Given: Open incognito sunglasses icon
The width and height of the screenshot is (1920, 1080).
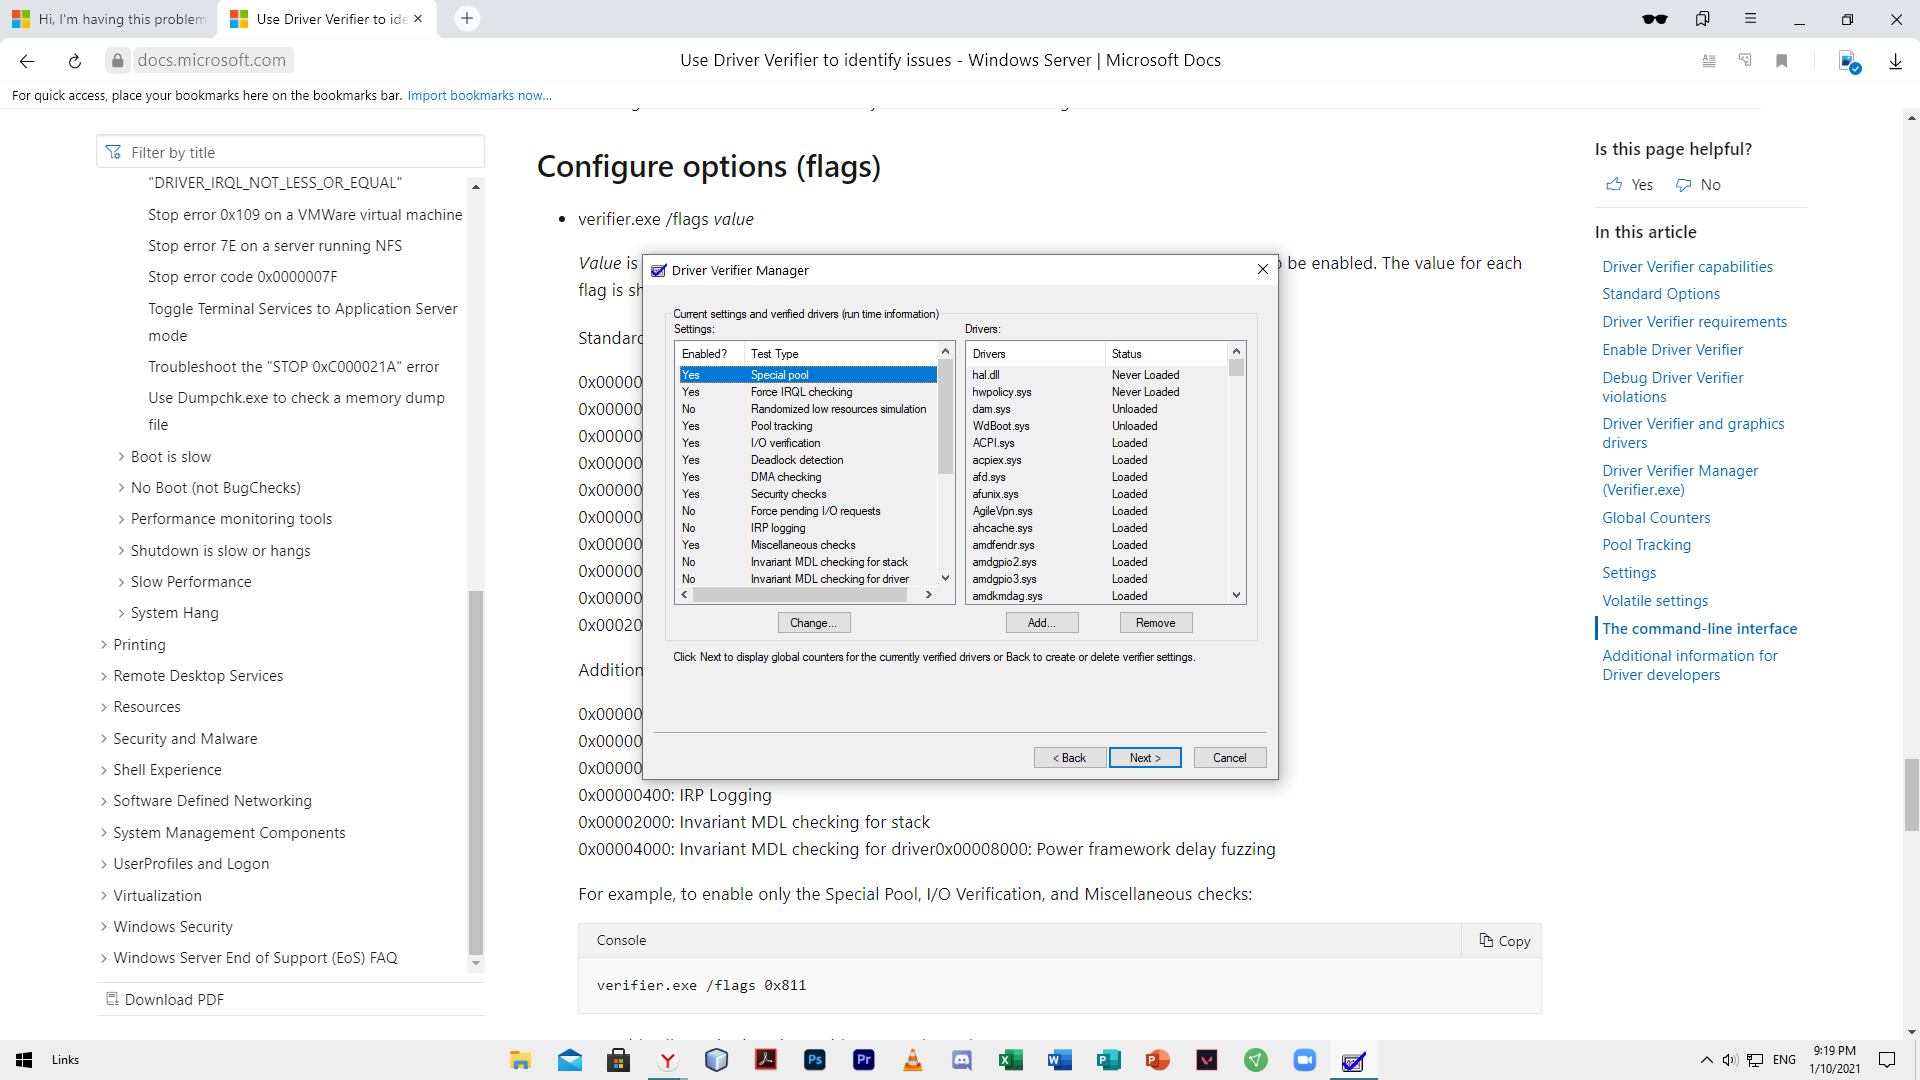Looking at the screenshot, I should (x=1655, y=19).
